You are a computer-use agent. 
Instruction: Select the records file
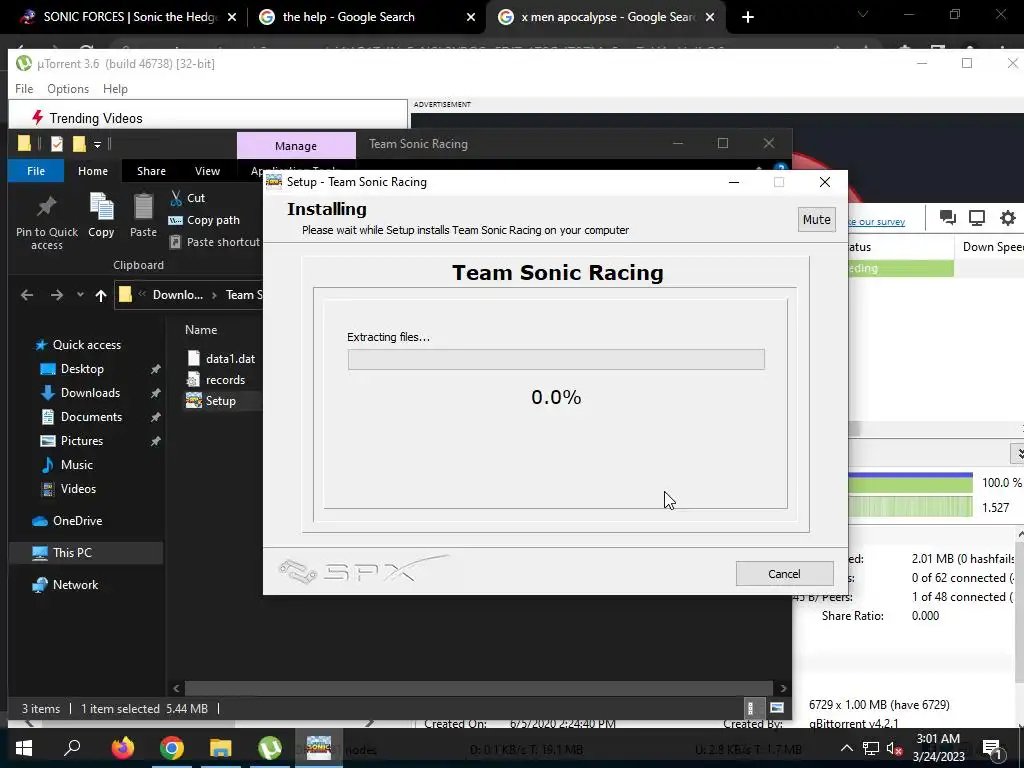tap(216, 379)
